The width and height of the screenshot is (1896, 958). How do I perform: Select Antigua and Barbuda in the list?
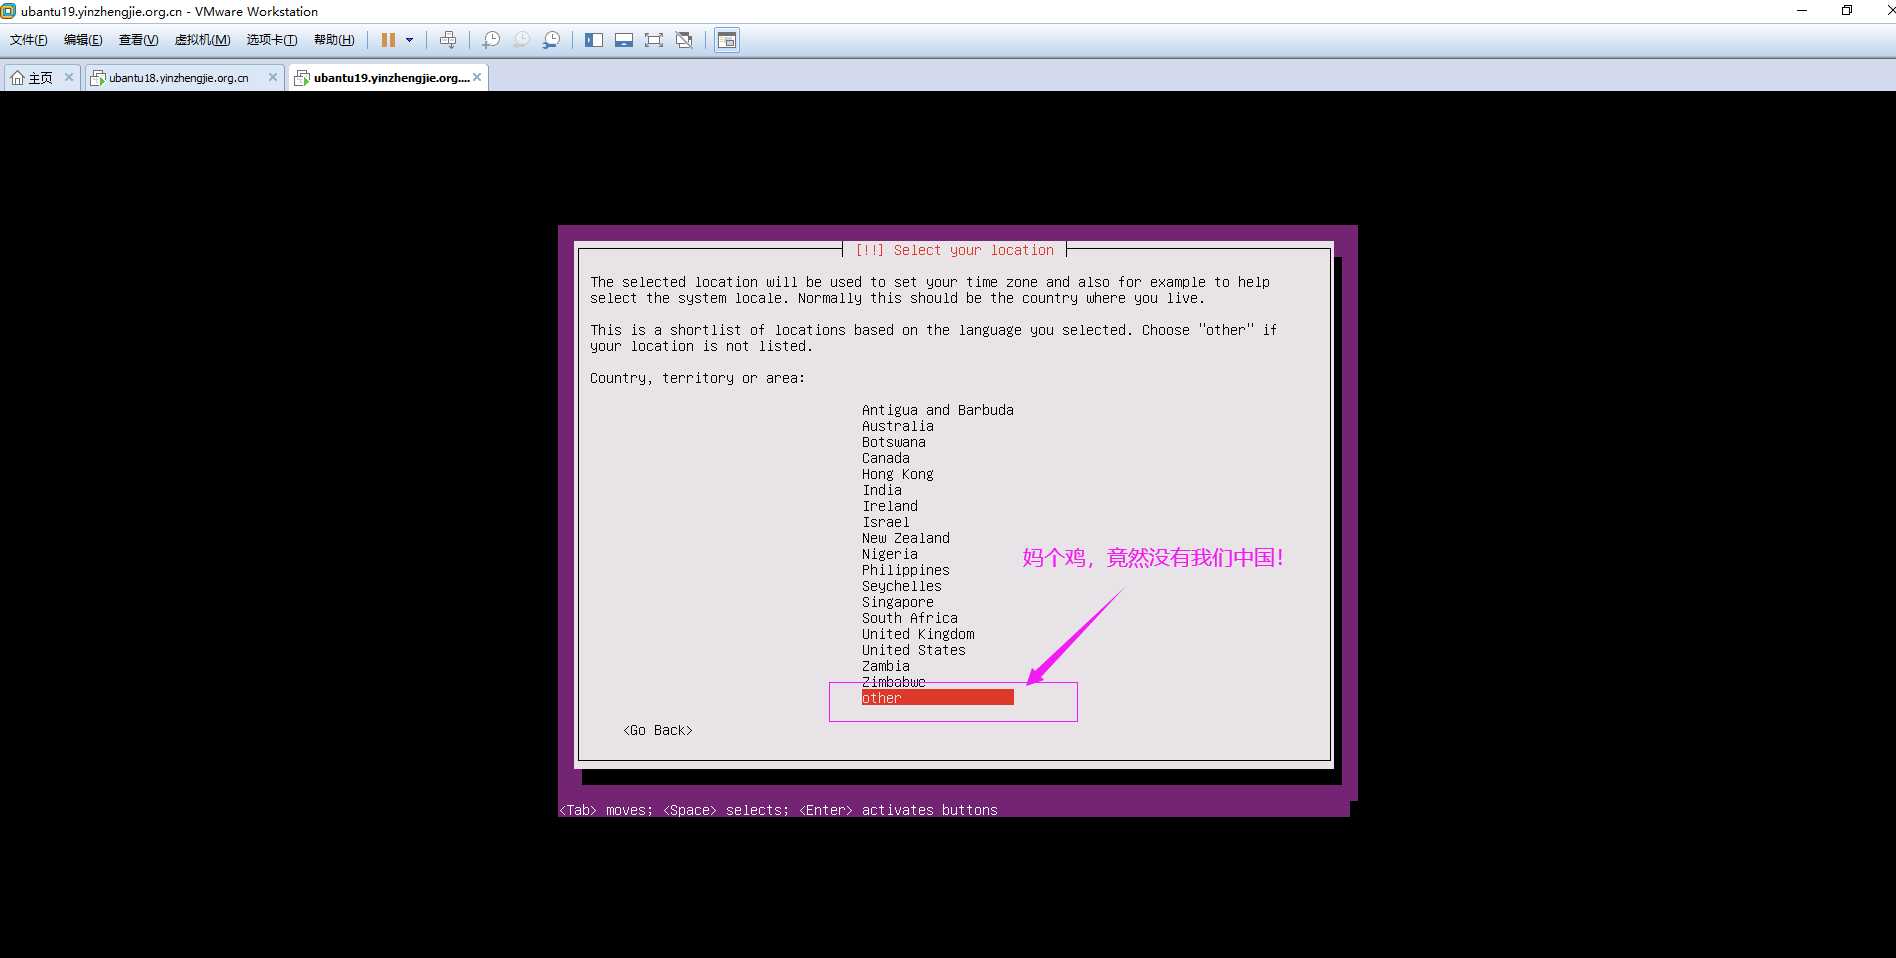(938, 410)
